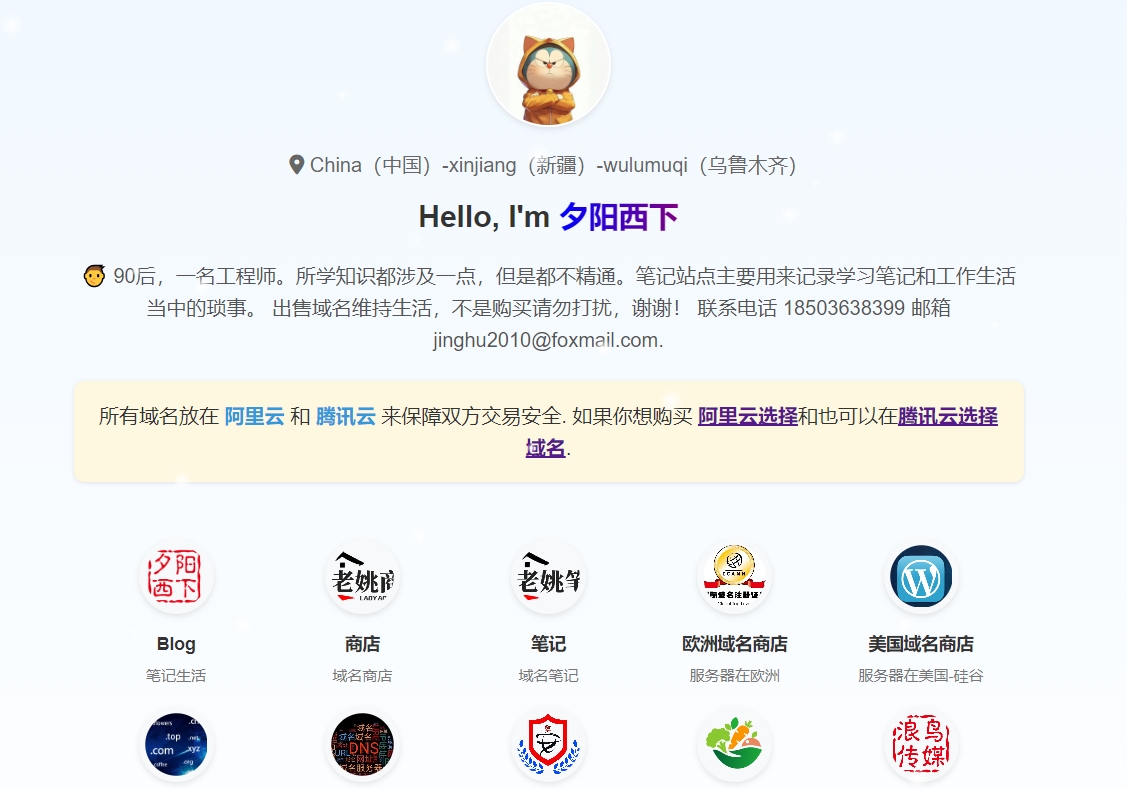The image size is (1127, 789).
Task: Click the red shield laurel badge icon
Action: [548, 746]
